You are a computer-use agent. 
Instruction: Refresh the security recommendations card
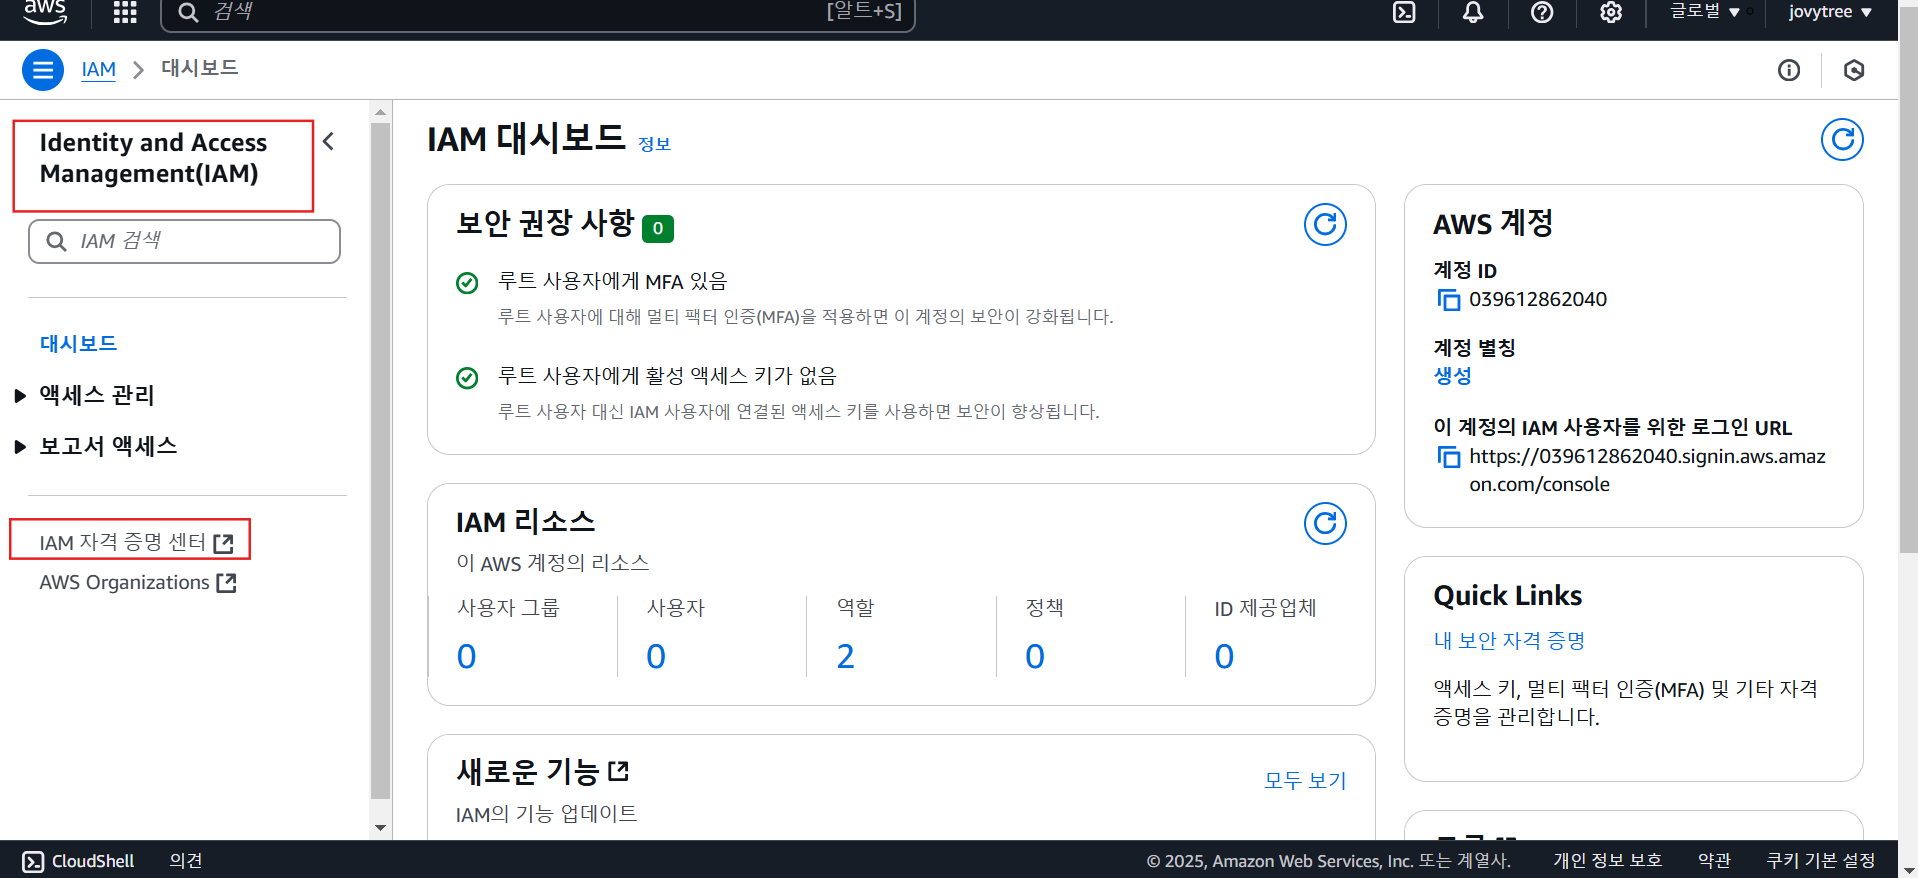point(1325,224)
